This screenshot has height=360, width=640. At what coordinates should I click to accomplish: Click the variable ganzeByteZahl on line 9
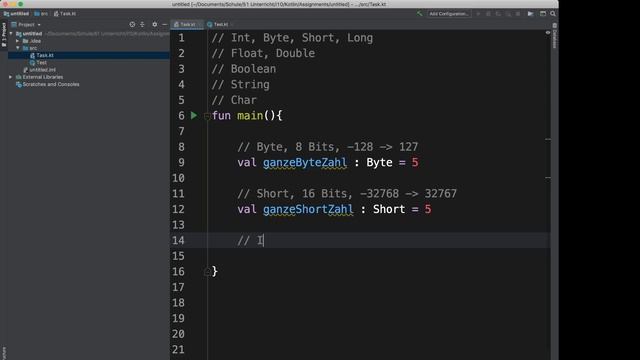pos(305,162)
